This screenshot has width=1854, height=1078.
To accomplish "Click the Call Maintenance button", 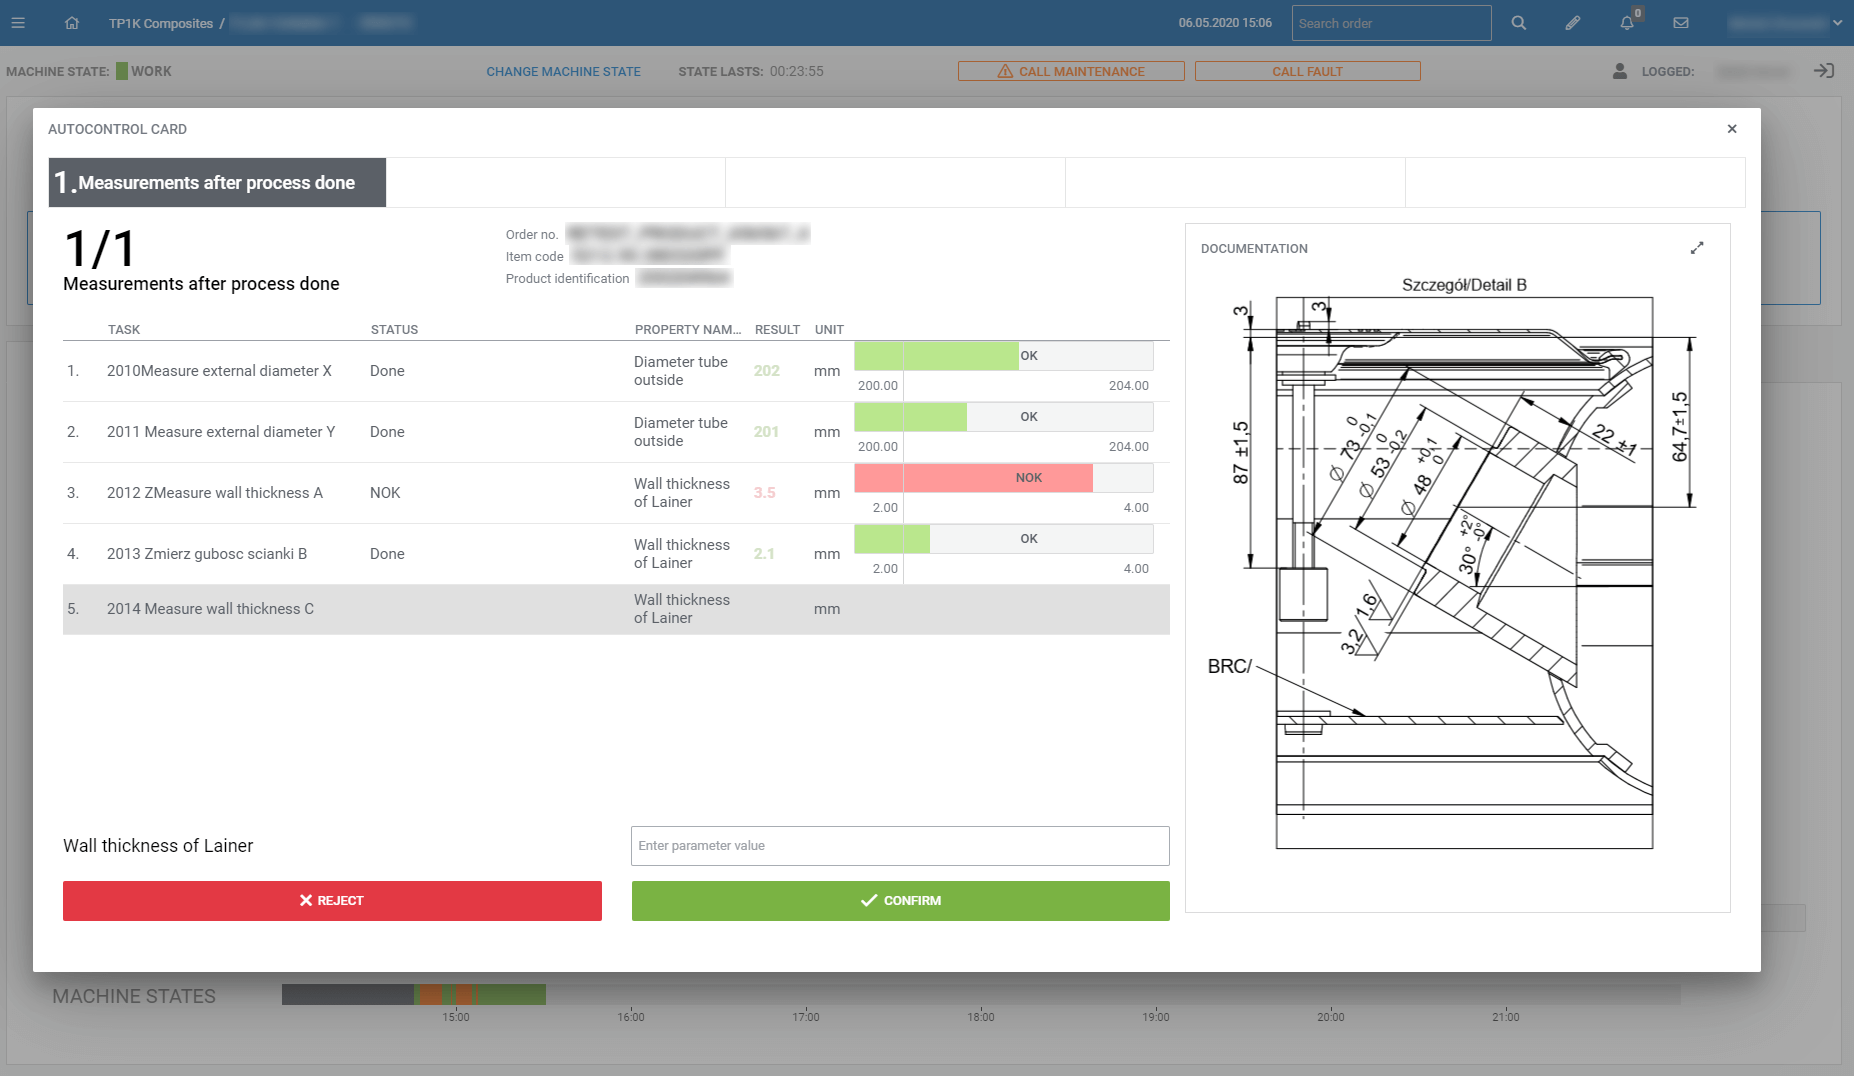I will pos(1071,72).
